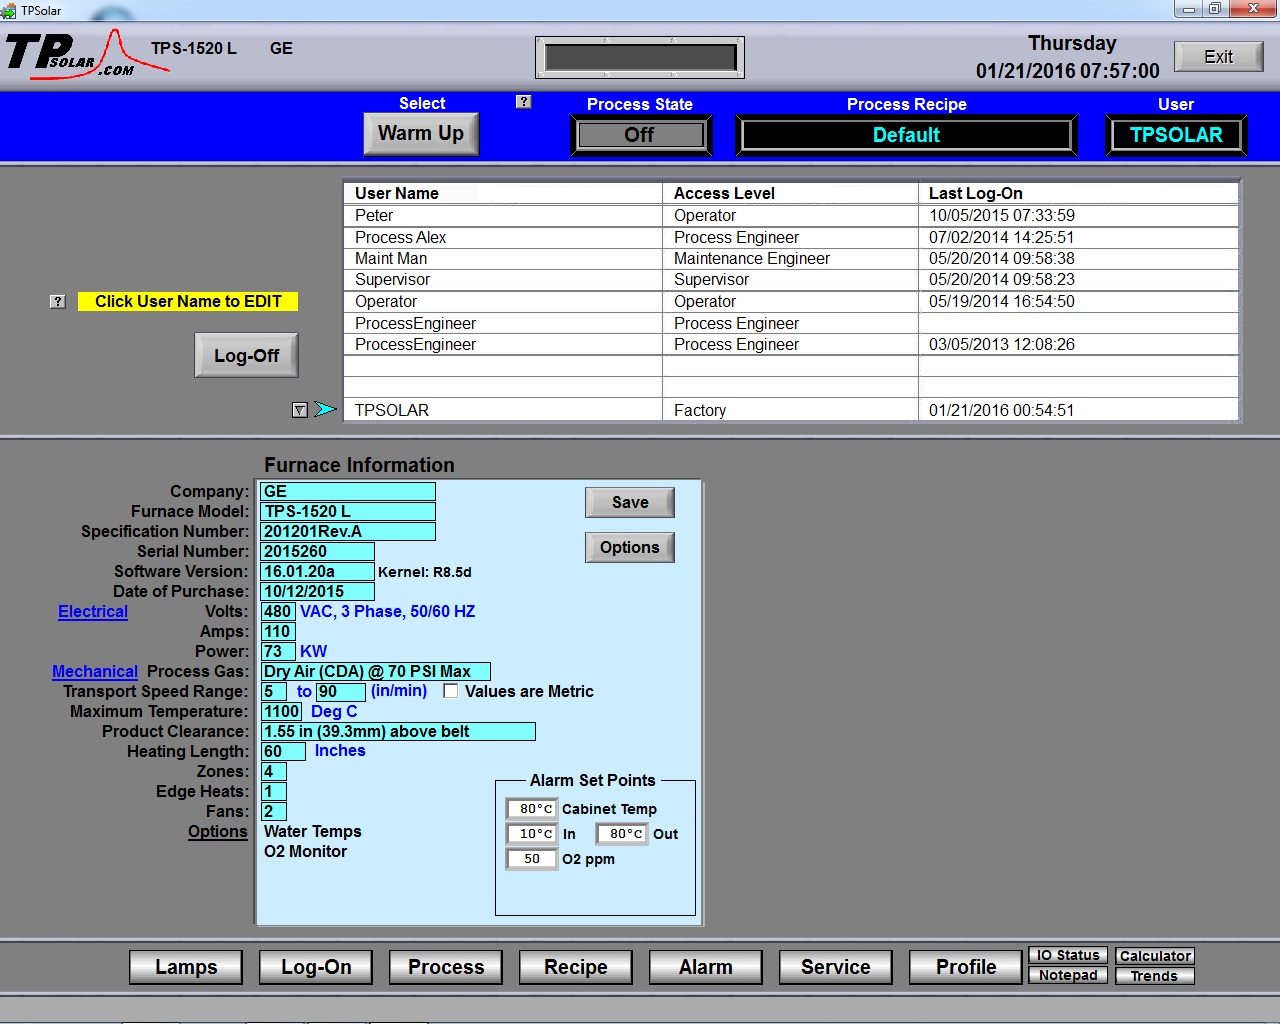The height and width of the screenshot is (1024, 1280).
Task: Click cyan arrow pointing to TPSOLAR row
Action: pyautogui.click(x=325, y=409)
